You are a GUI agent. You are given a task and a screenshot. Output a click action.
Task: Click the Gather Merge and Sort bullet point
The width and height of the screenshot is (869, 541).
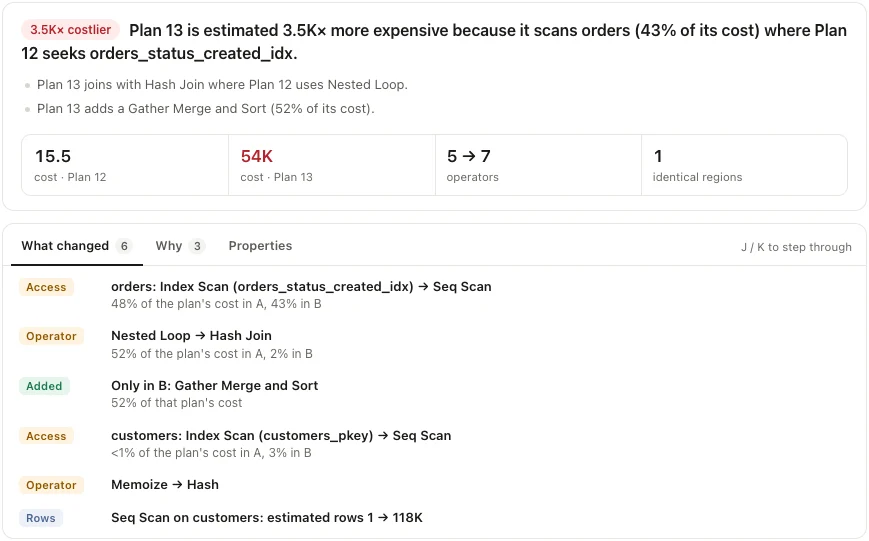(206, 109)
